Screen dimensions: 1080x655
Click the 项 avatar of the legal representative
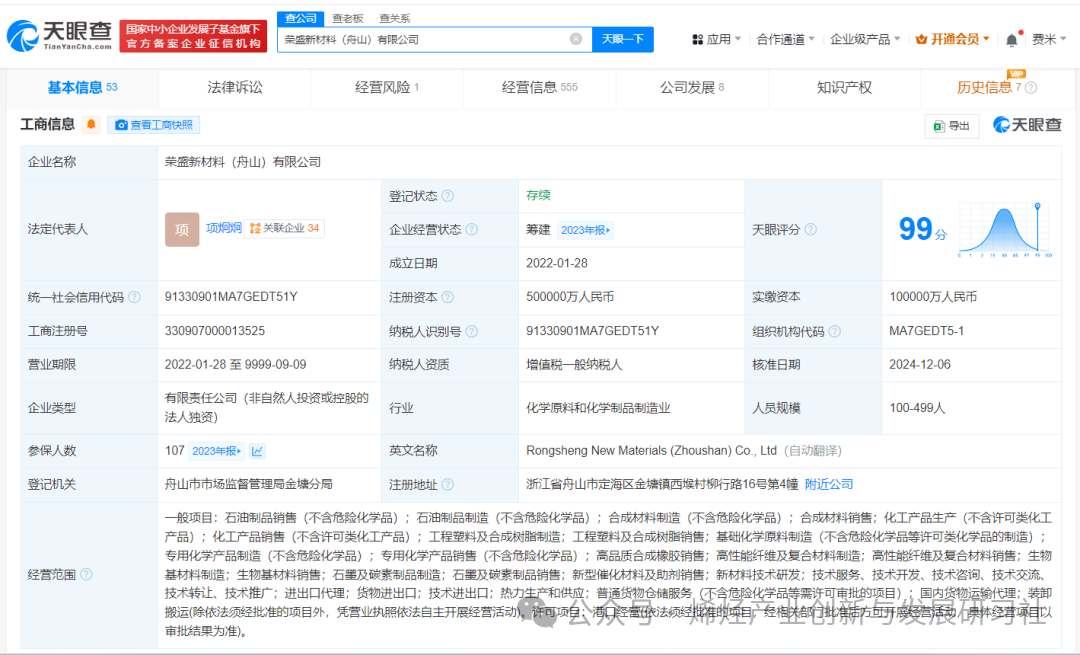182,229
